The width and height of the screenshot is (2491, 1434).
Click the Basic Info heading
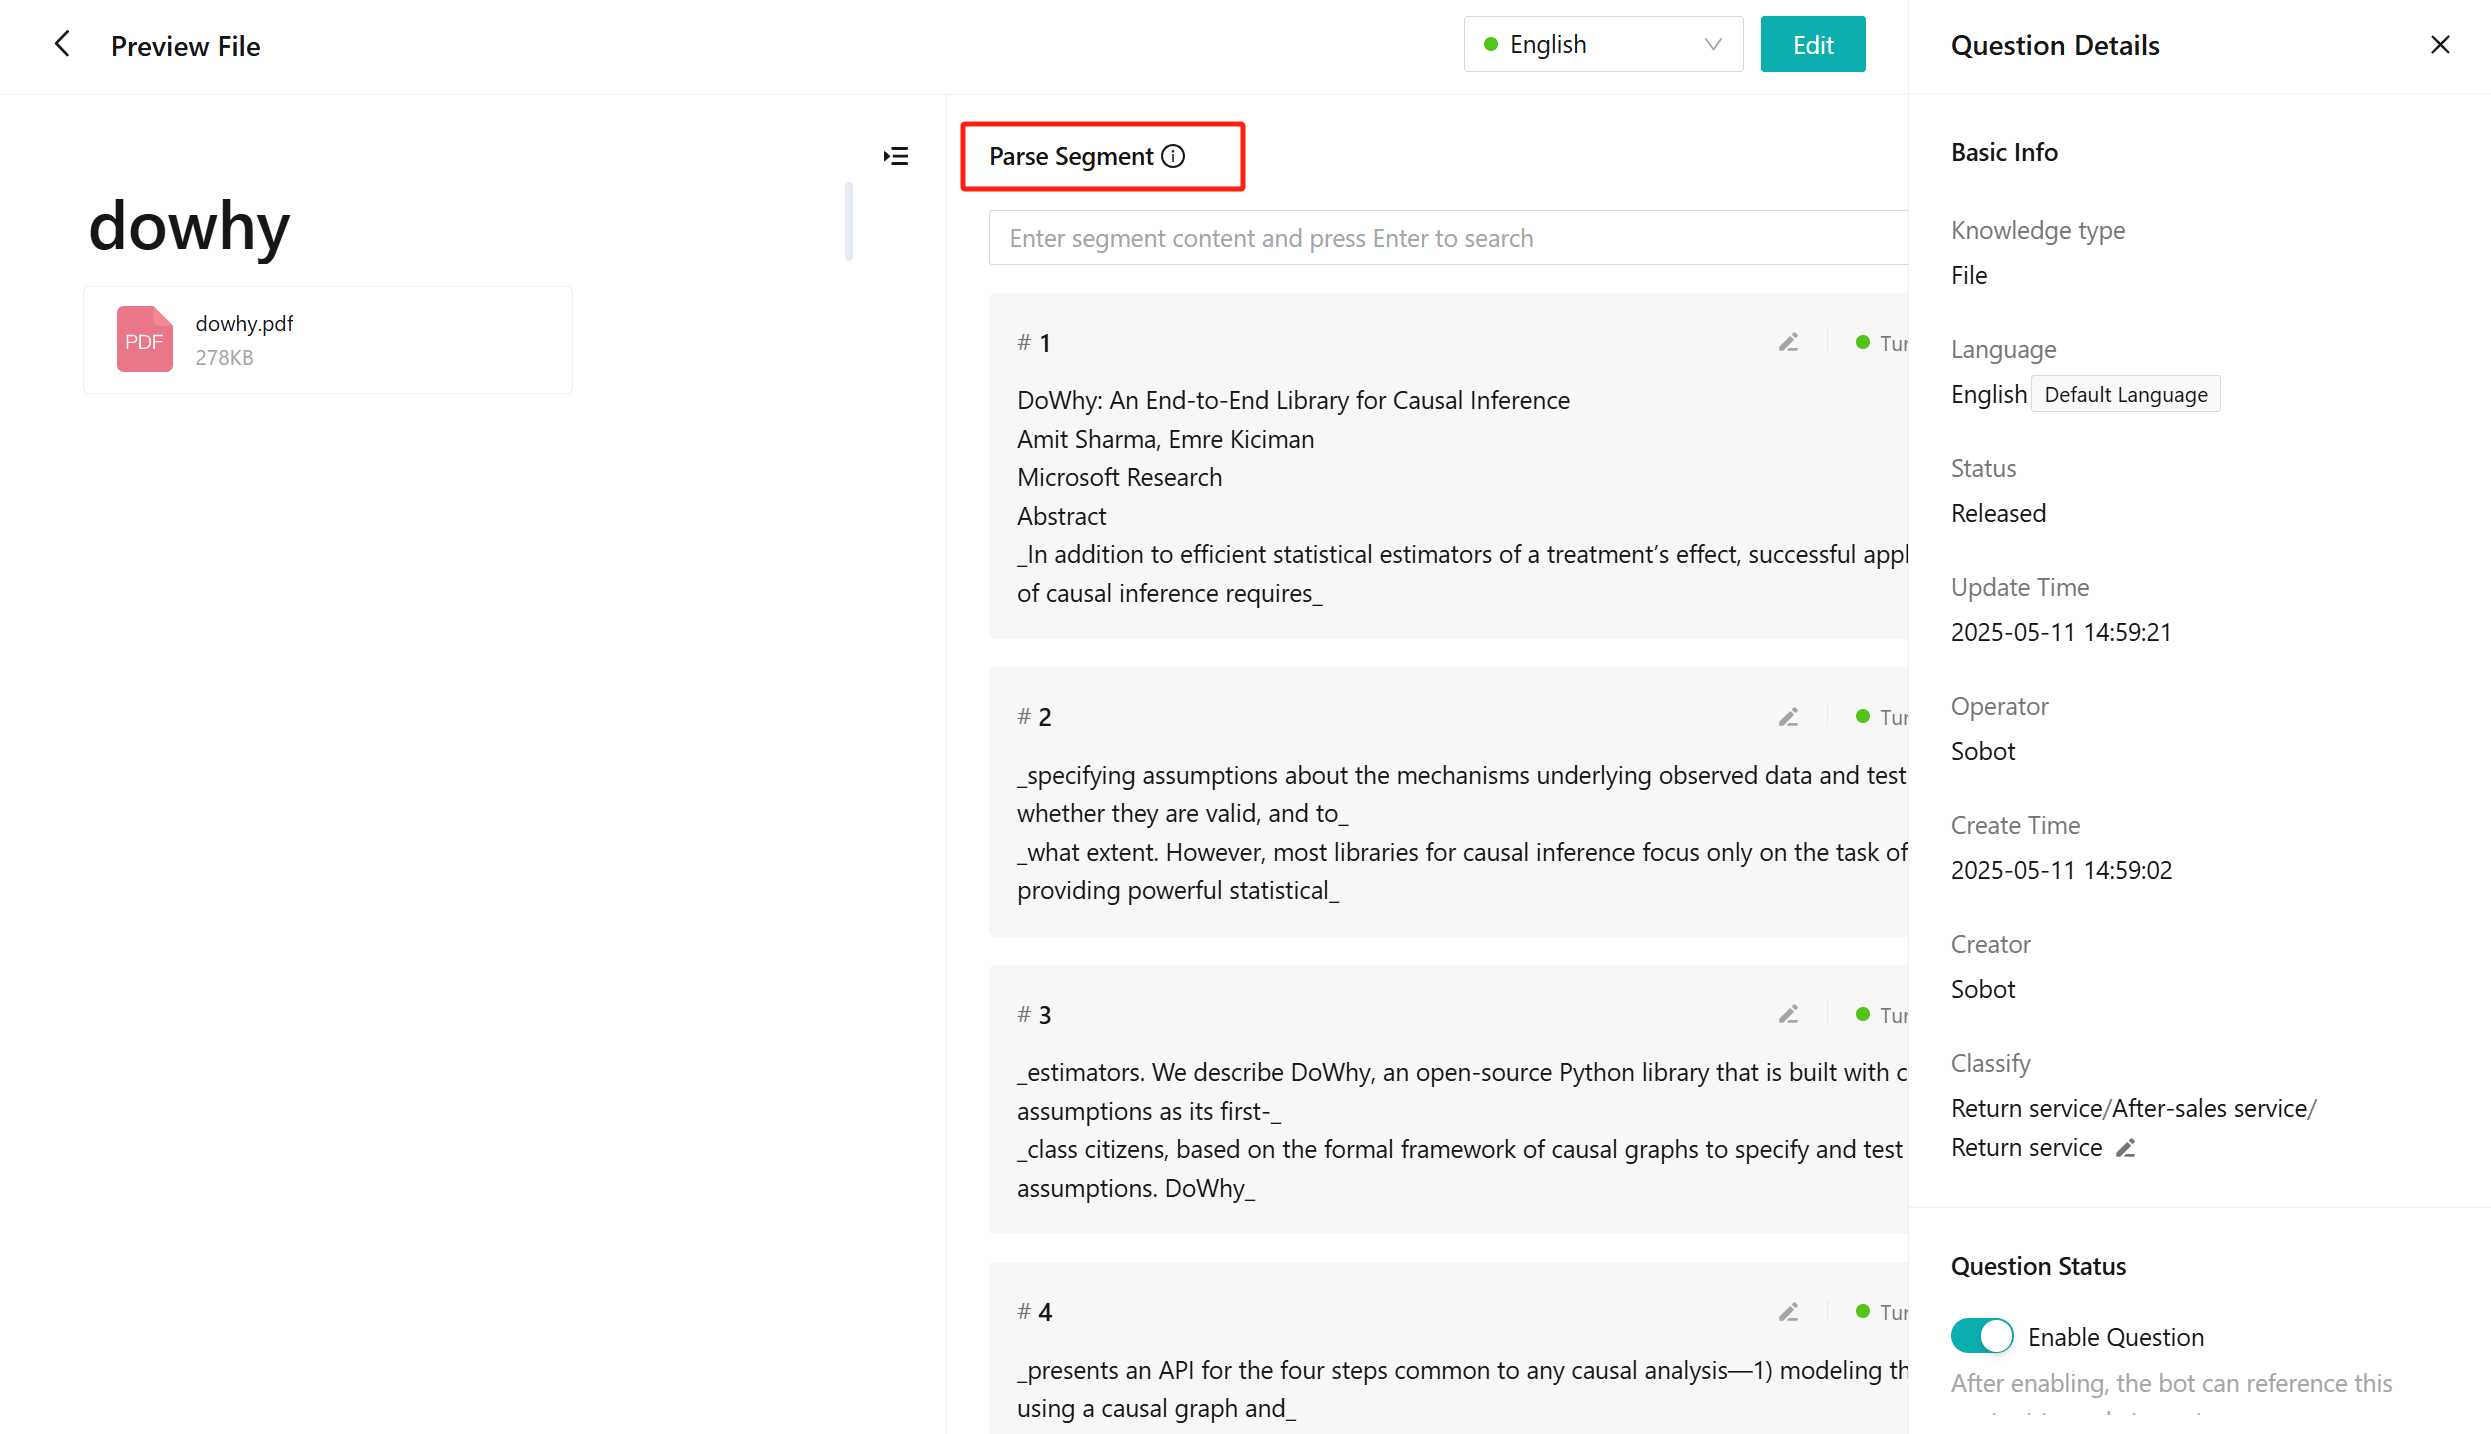2004,152
